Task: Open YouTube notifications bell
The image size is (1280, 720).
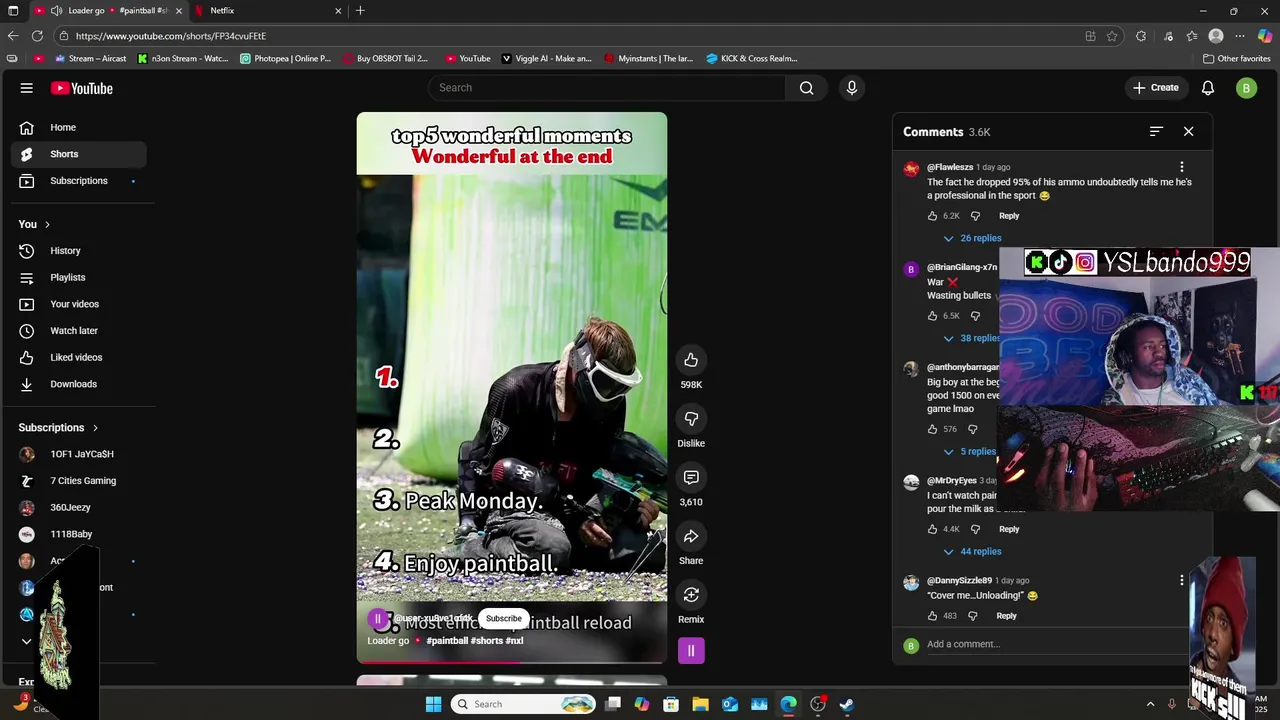Action: [1208, 88]
